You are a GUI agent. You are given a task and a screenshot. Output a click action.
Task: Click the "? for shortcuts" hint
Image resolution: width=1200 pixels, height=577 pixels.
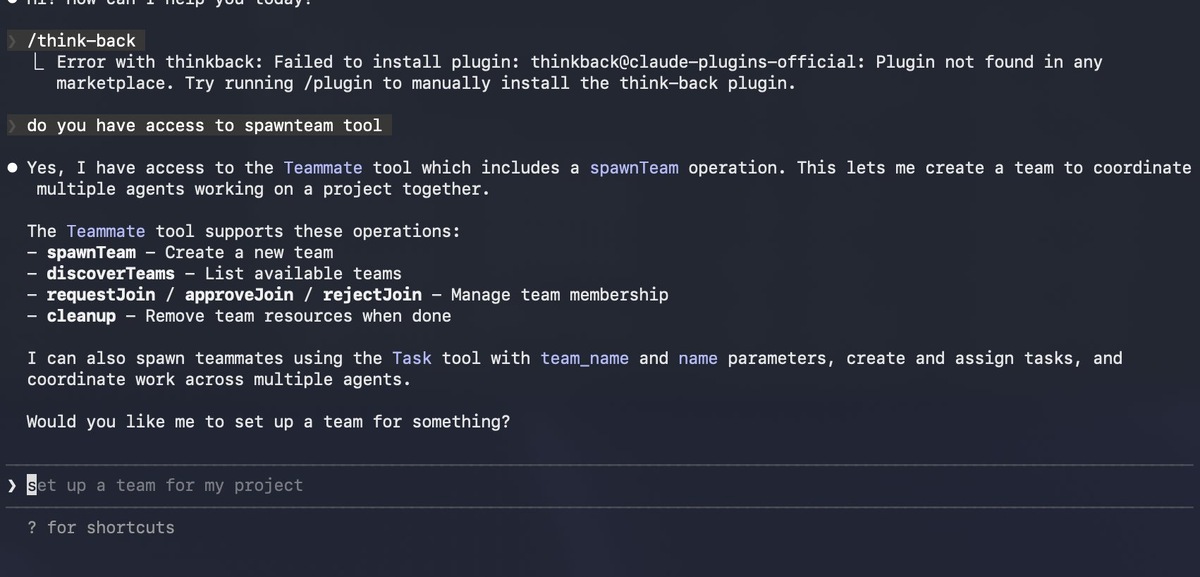click(100, 528)
